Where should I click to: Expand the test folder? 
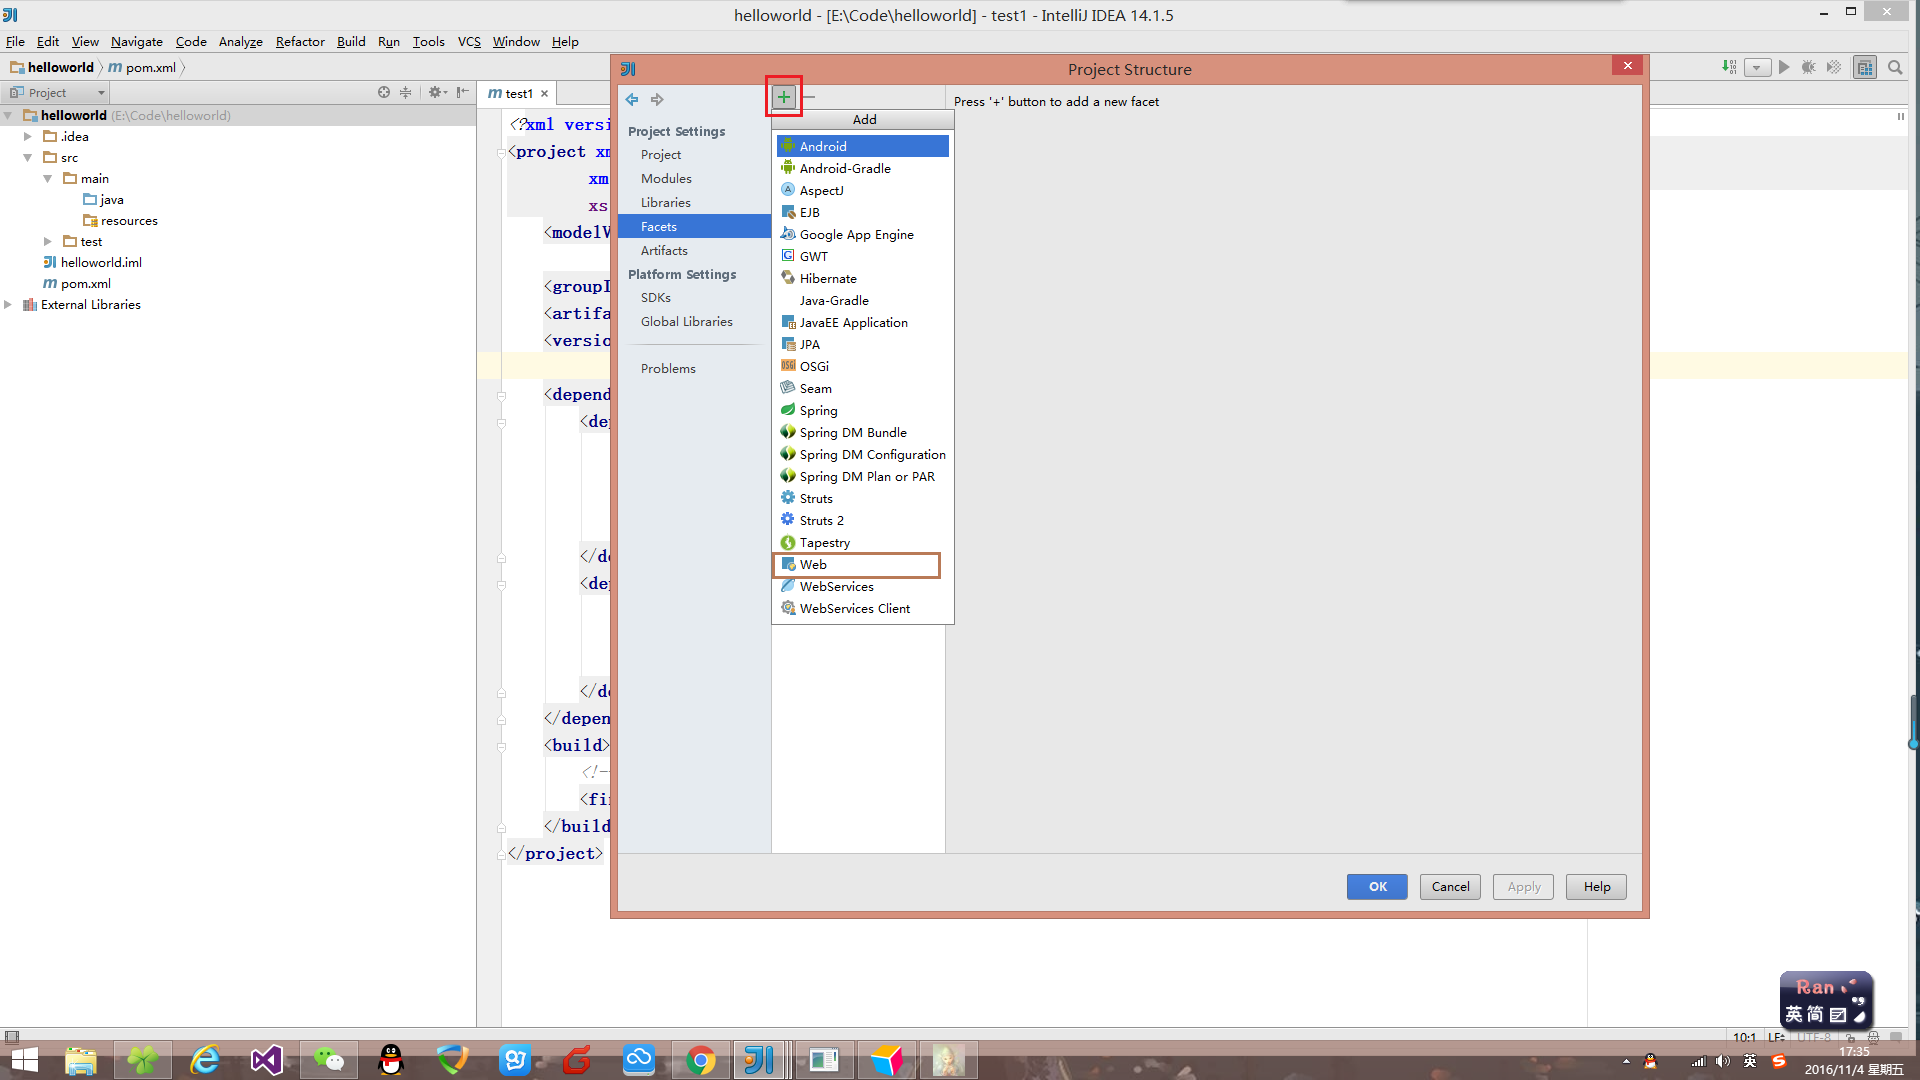[48, 242]
